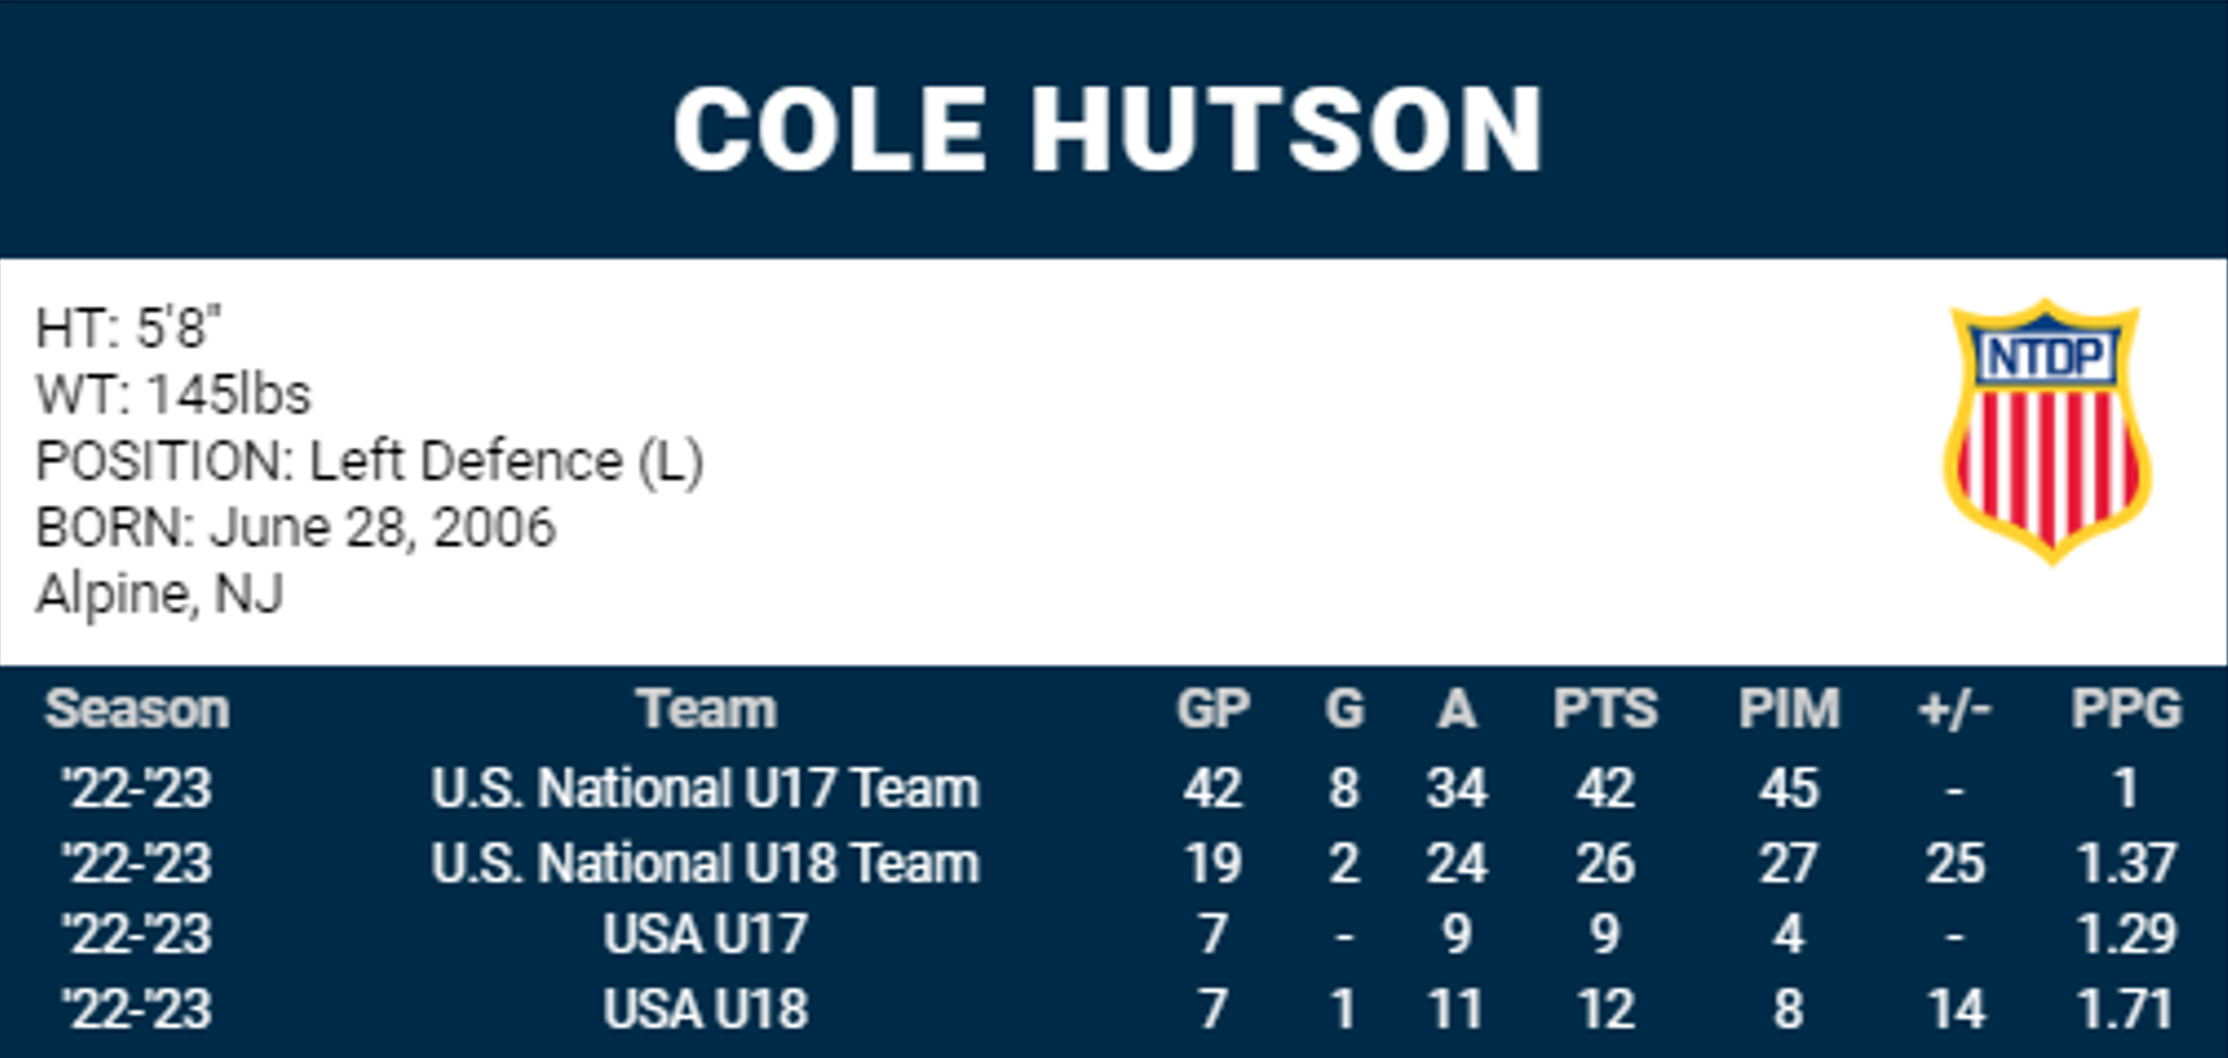Sort by the Team column header
The height and width of the screenshot is (1058, 2228).
click(706, 709)
